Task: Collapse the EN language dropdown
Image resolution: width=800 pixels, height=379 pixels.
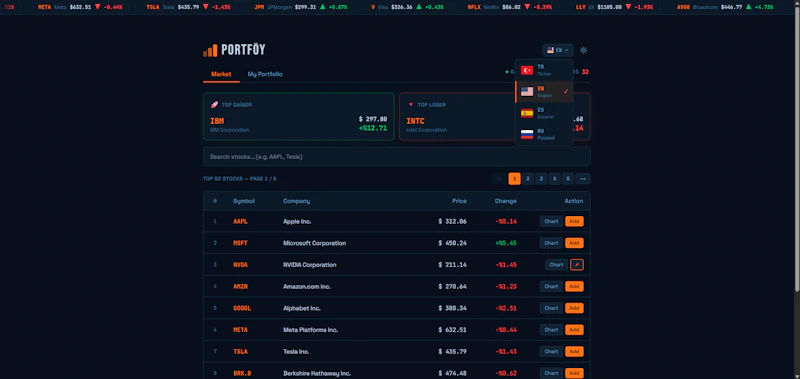Action: (558, 50)
